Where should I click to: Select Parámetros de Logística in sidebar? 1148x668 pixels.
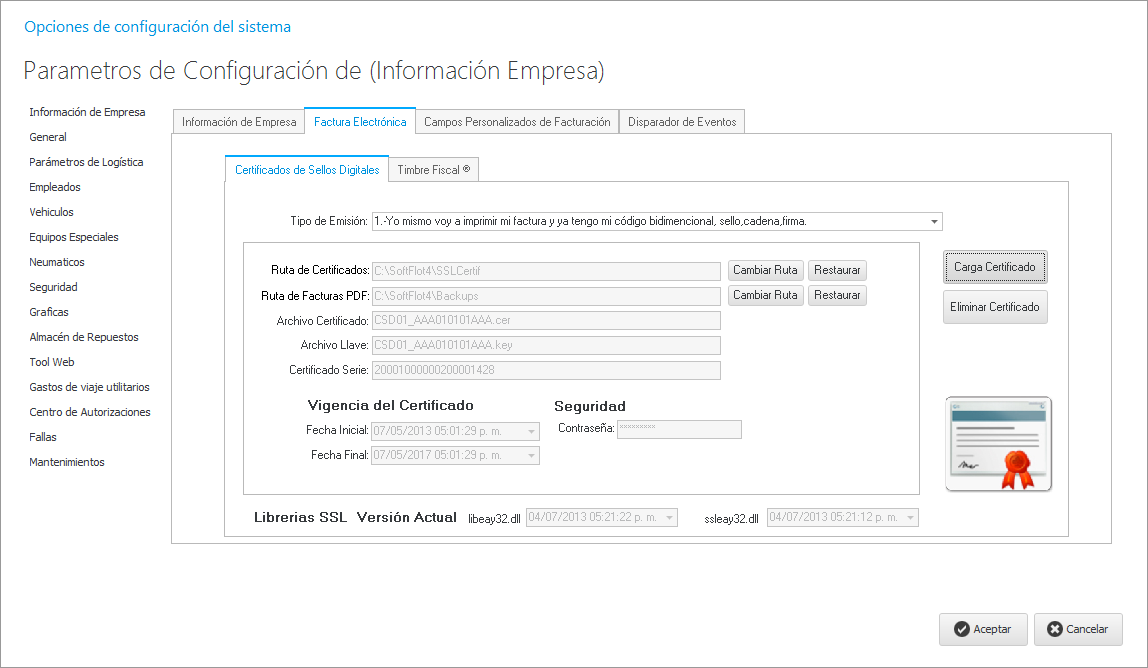point(86,162)
